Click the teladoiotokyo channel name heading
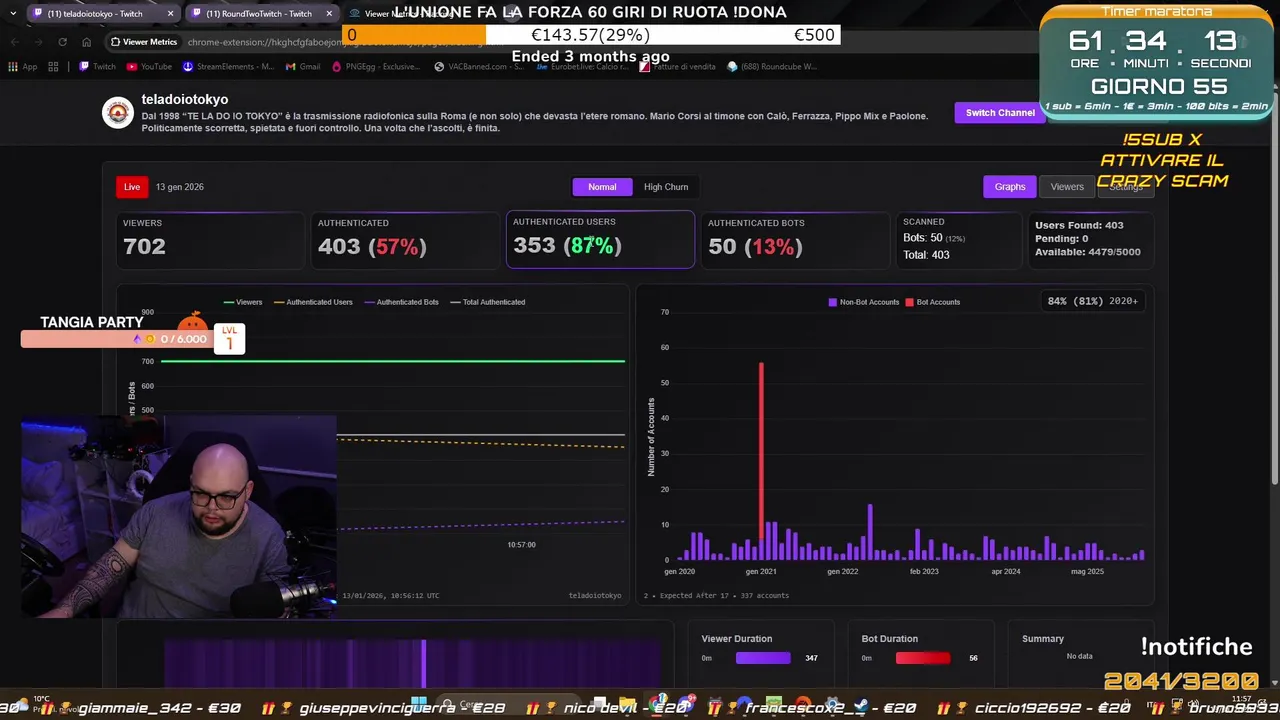 pyautogui.click(x=185, y=100)
